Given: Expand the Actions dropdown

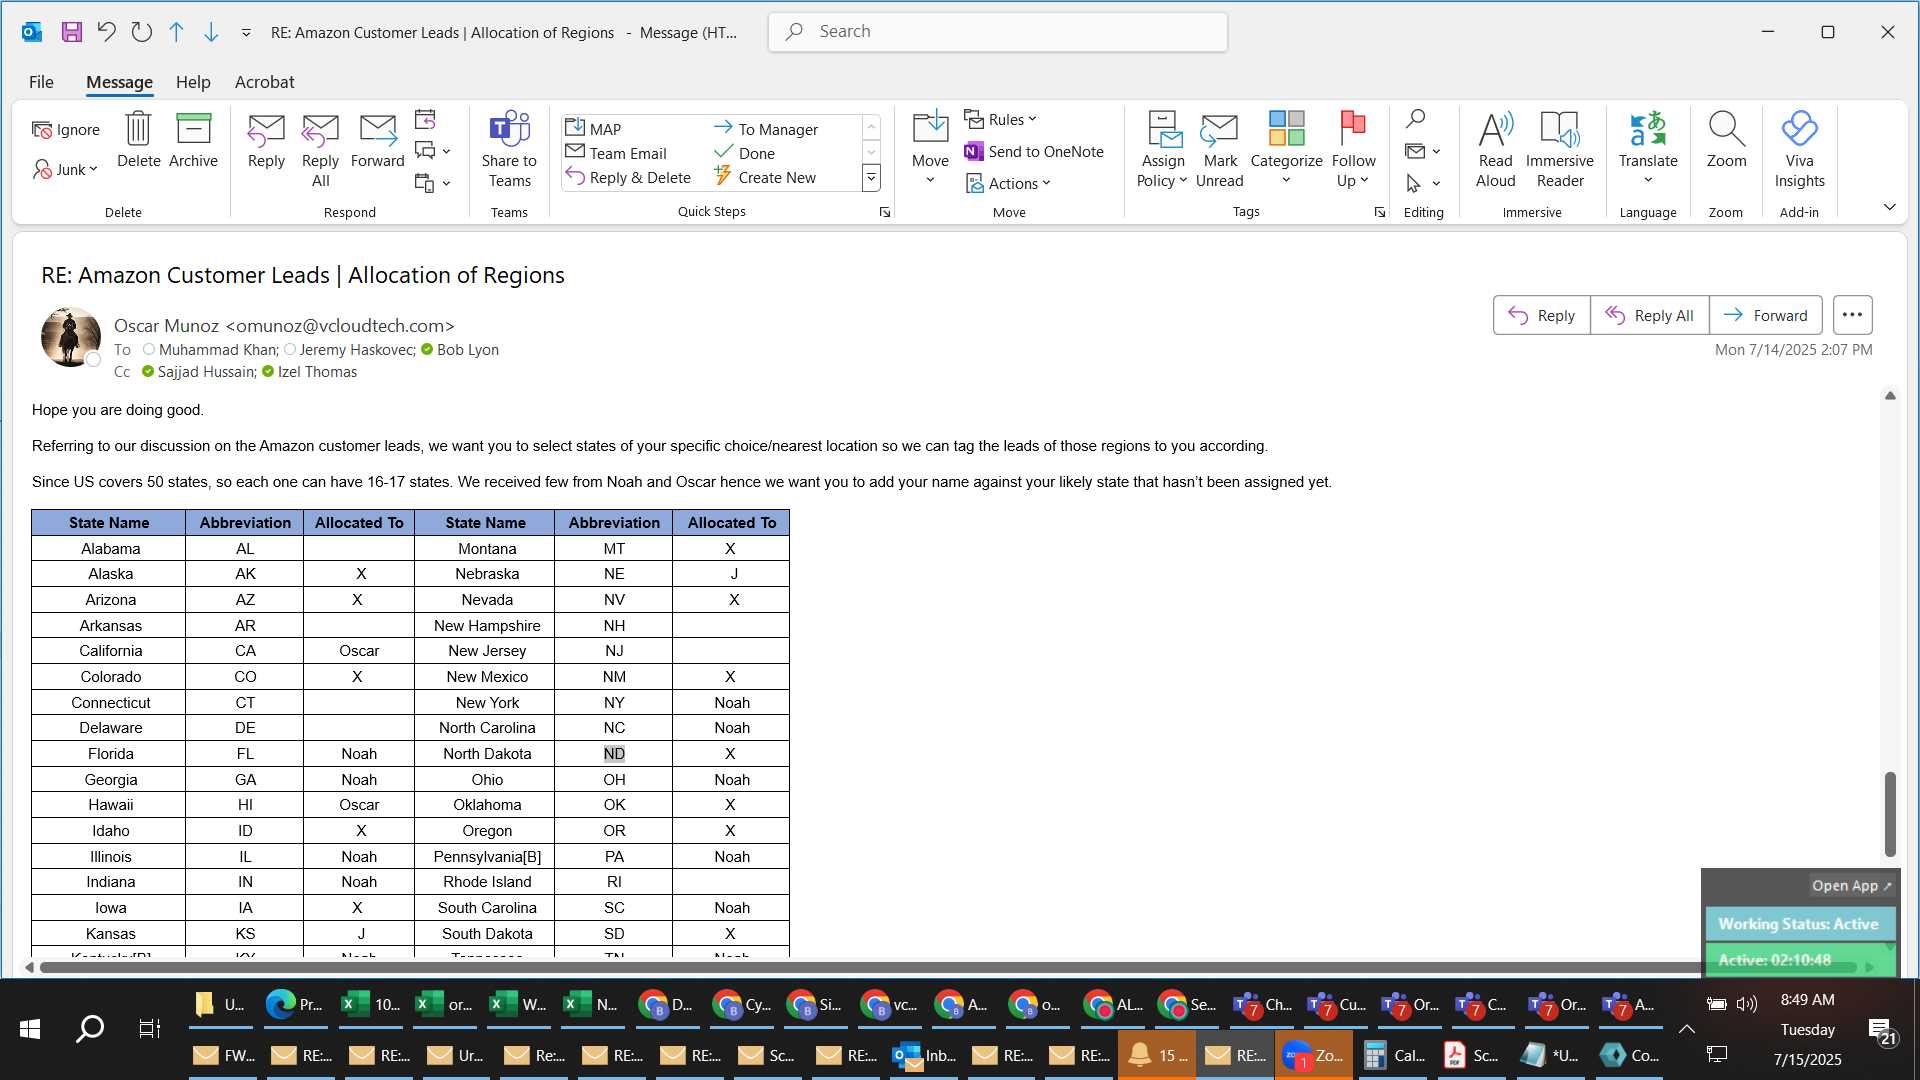Looking at the screenshot, I should point(1008,183).
